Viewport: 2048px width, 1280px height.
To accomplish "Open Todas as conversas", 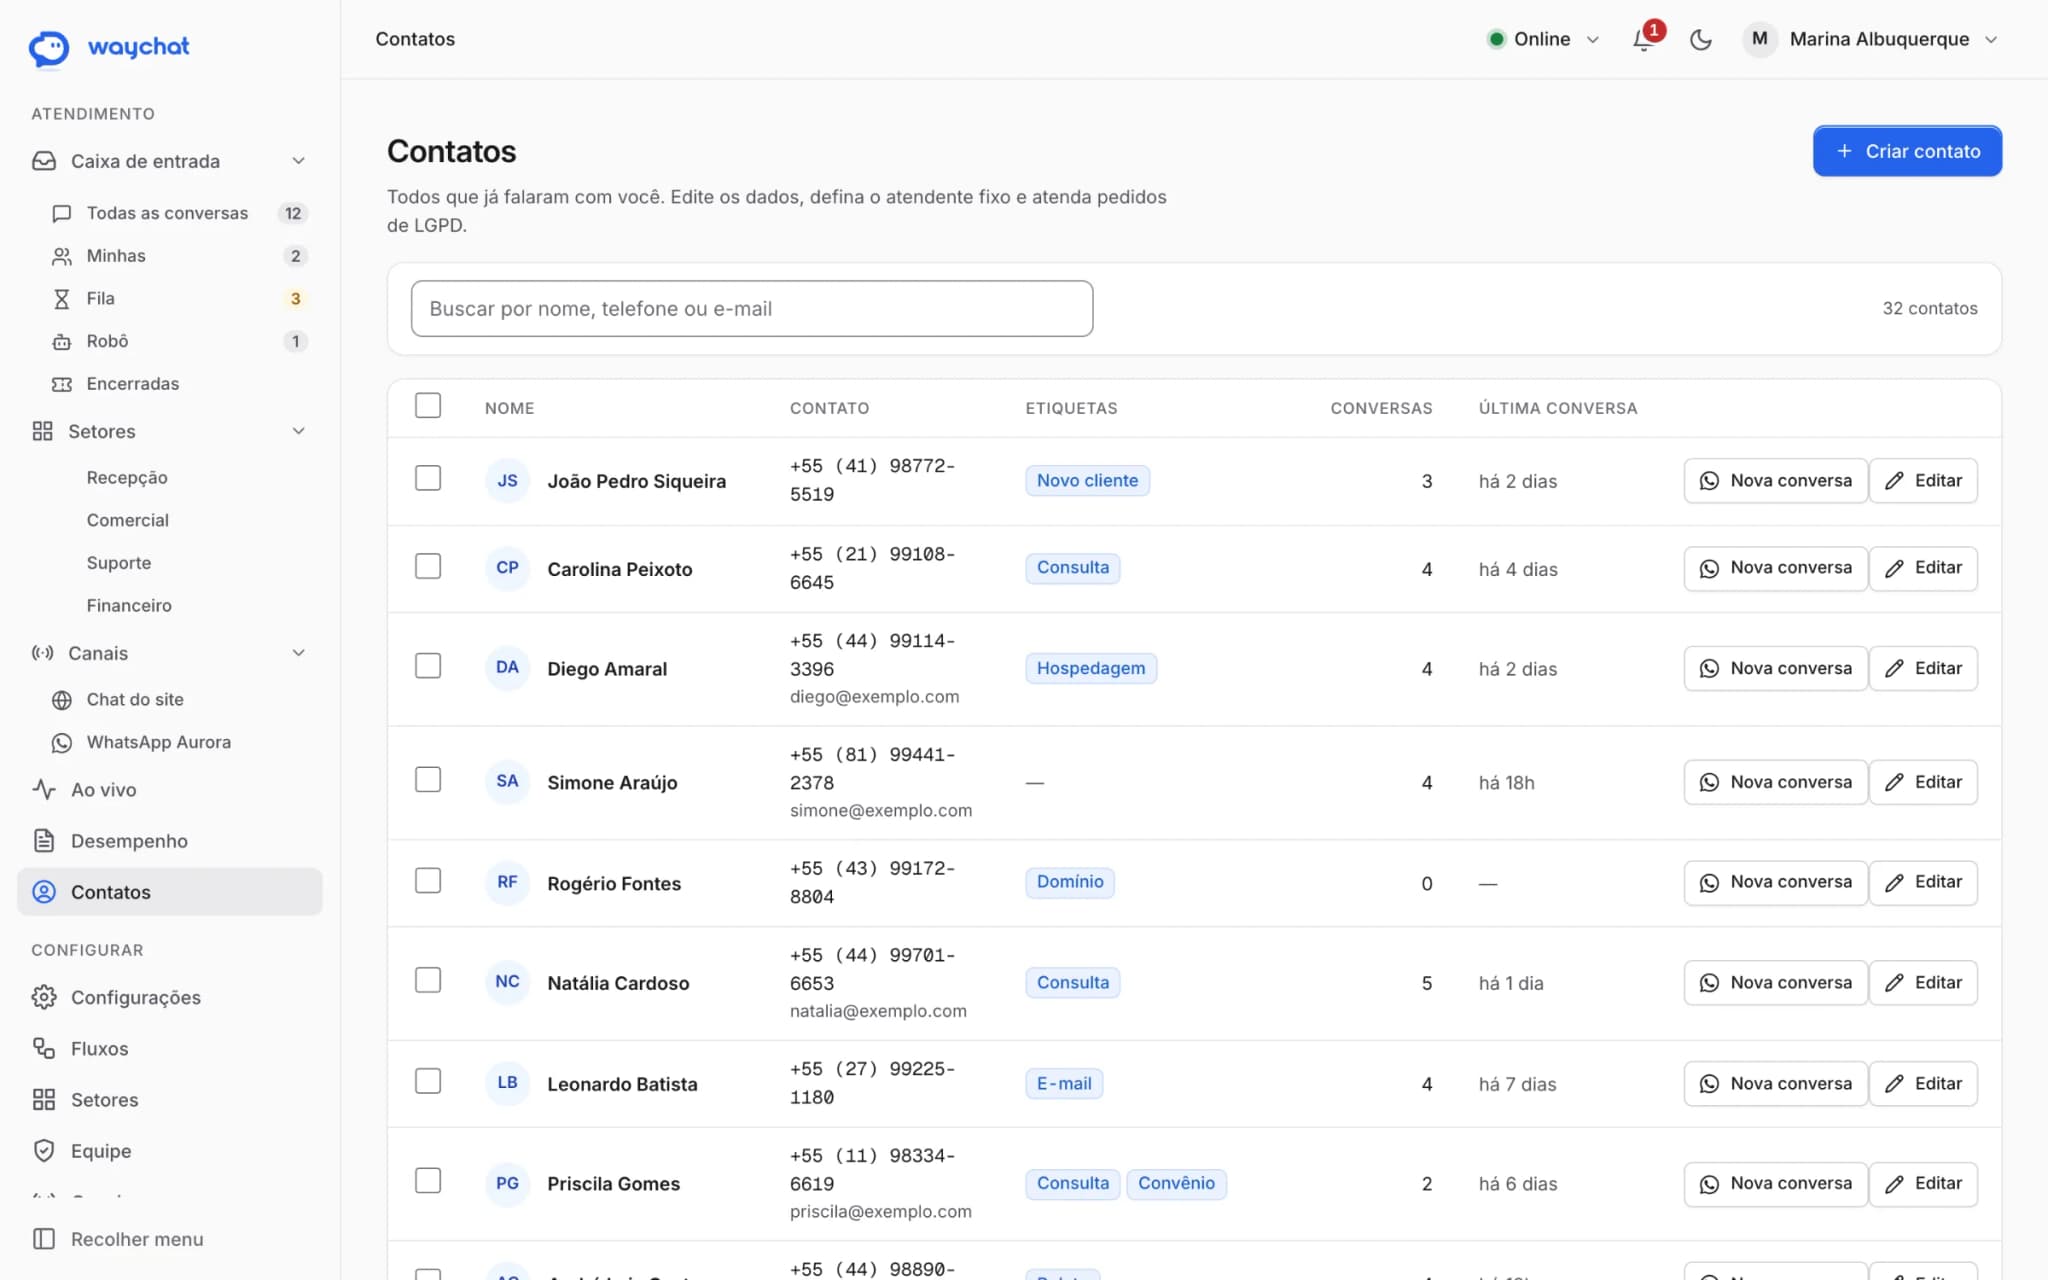I will 178,213.
